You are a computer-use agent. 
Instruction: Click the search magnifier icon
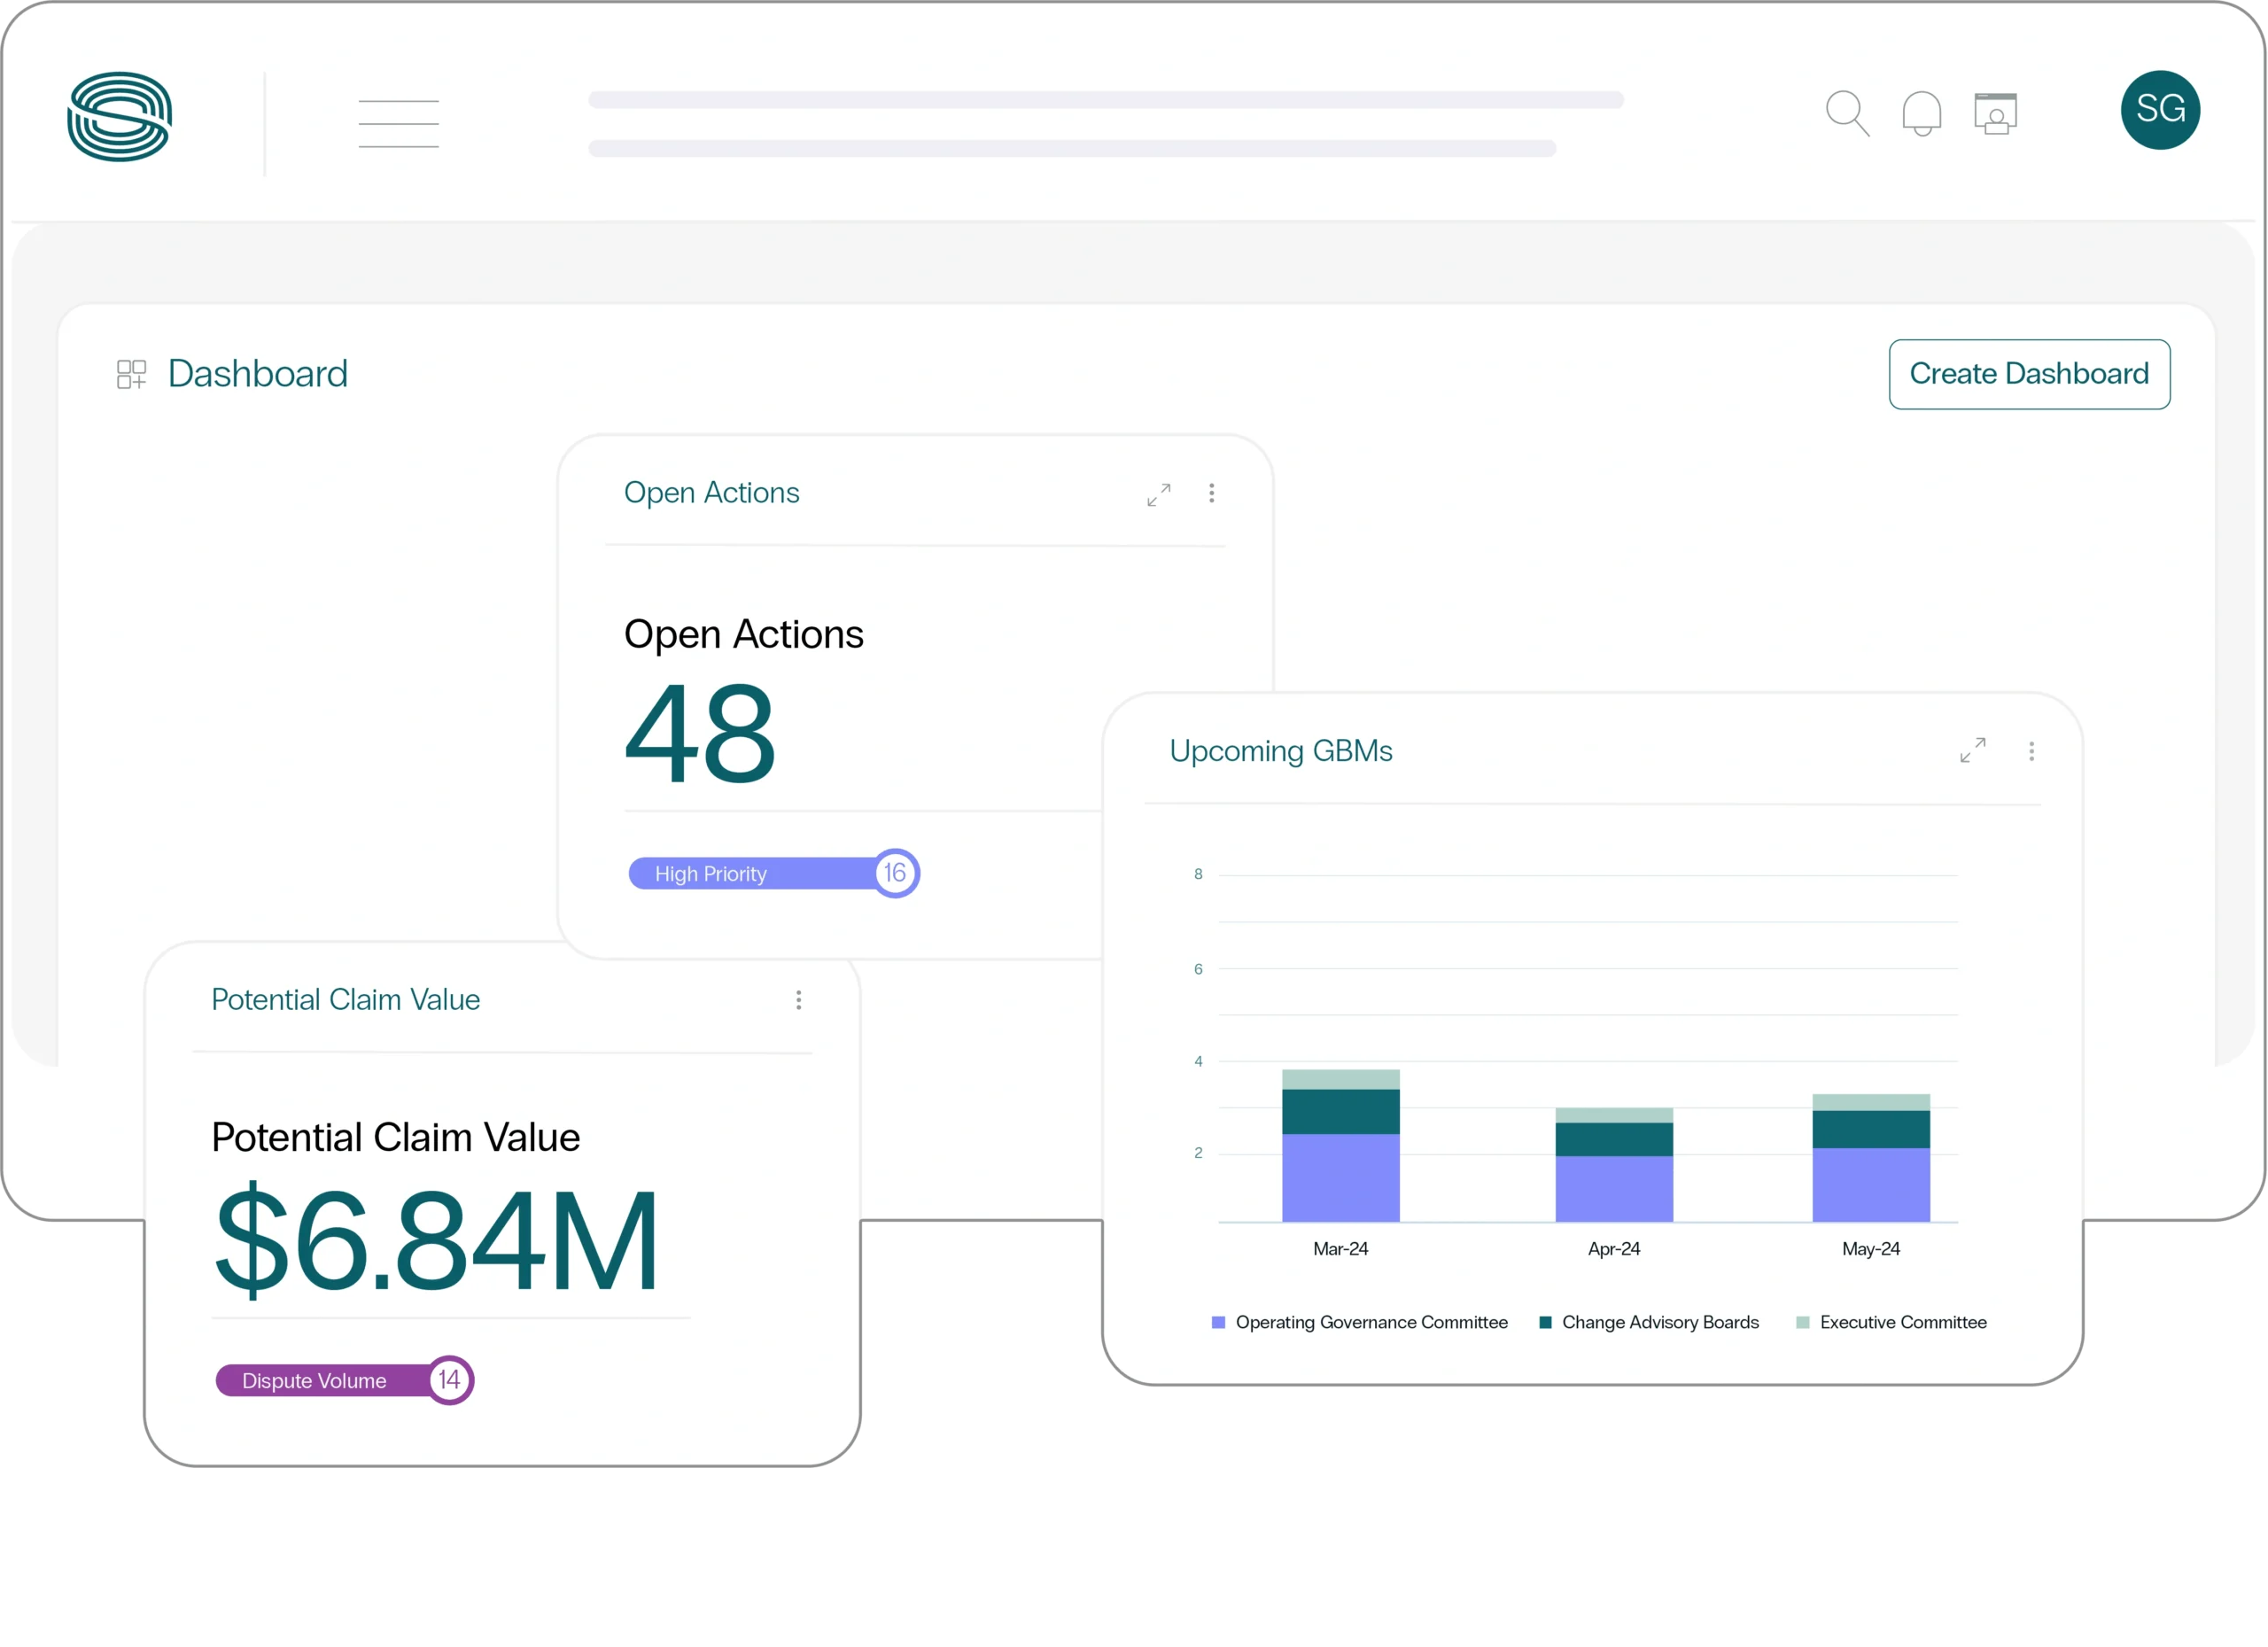coord(1846,113)
